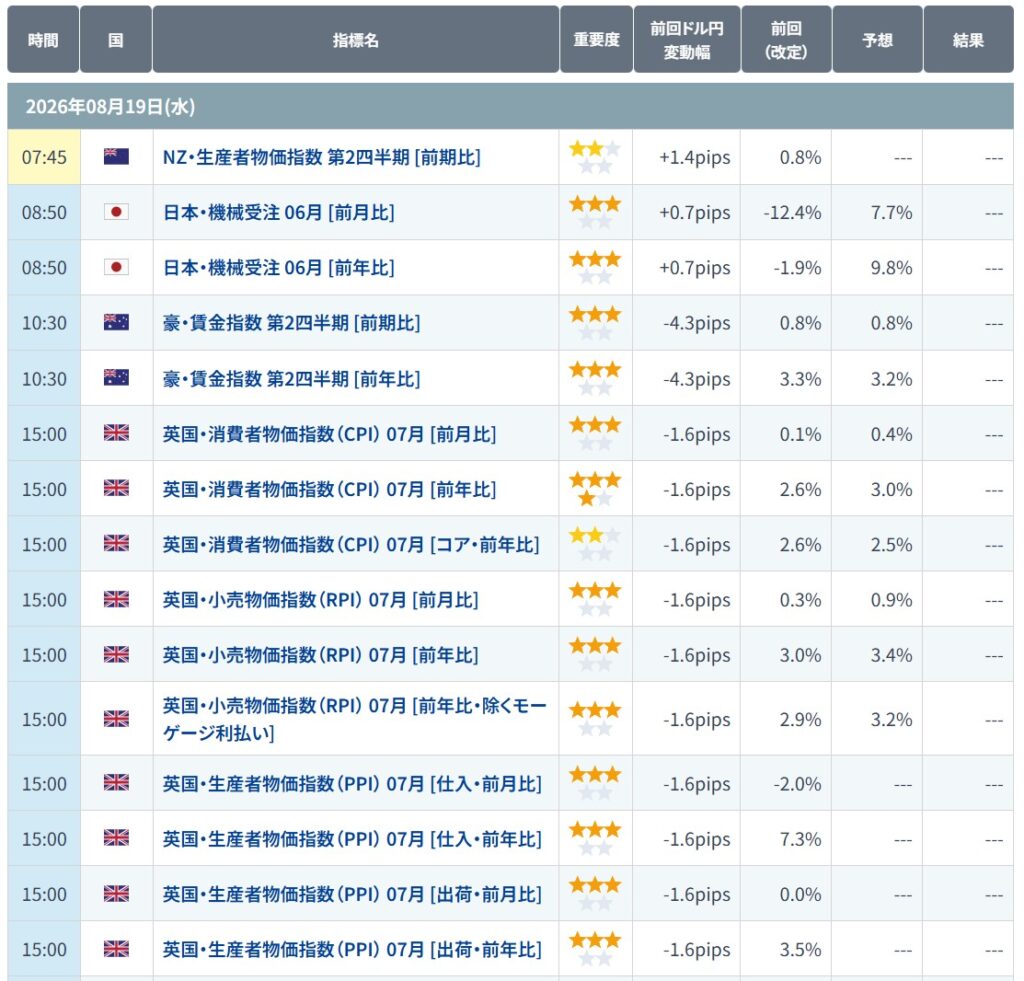Click importance stars for 英国CPI 前年比 row
Image resolution: width=1024 pixels, height=981 pixels.
(595, 489)
